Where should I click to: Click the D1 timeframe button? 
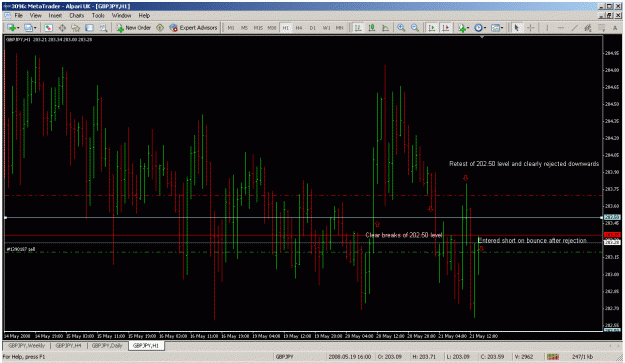point(312,28)
